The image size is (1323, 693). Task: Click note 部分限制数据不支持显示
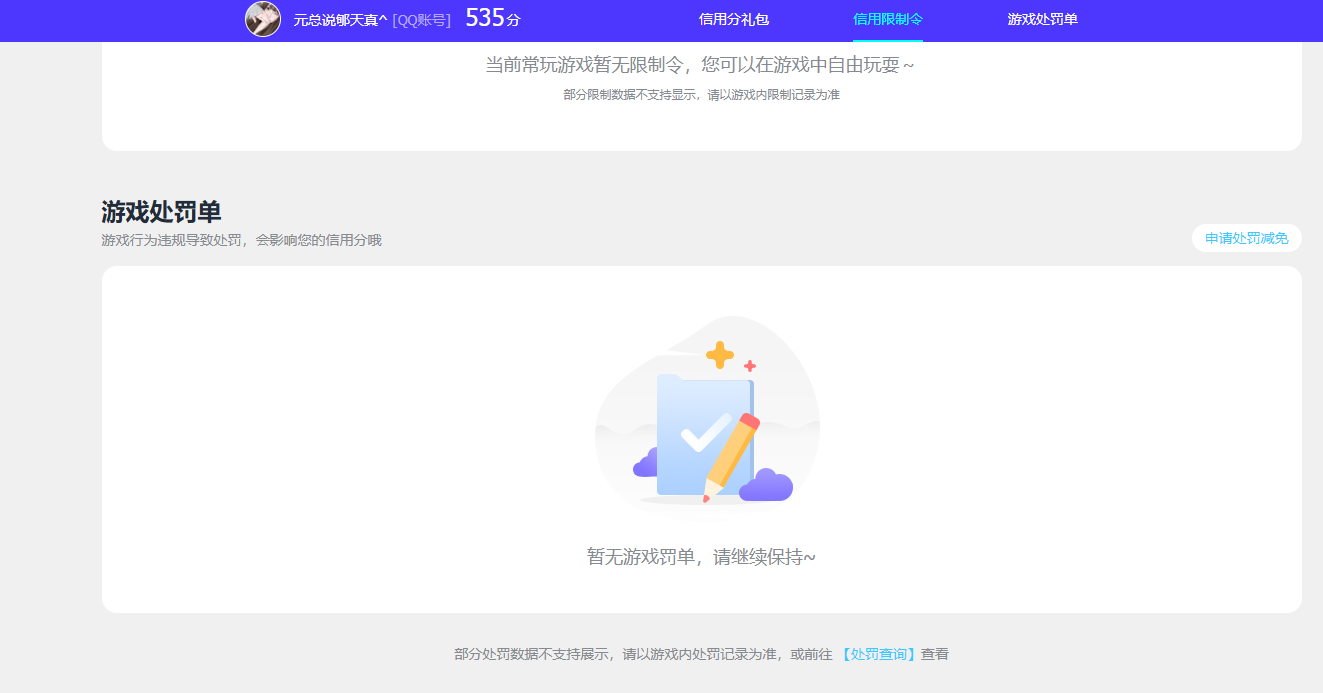[632, 95]
